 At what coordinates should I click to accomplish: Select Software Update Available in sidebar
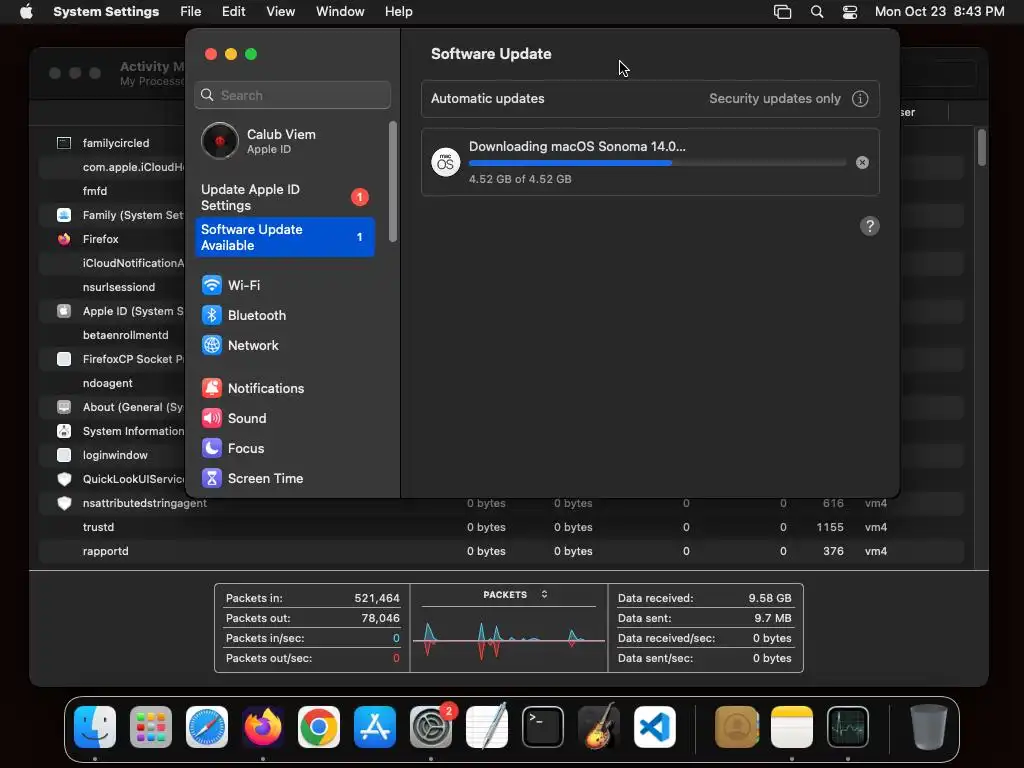(285, 237)
